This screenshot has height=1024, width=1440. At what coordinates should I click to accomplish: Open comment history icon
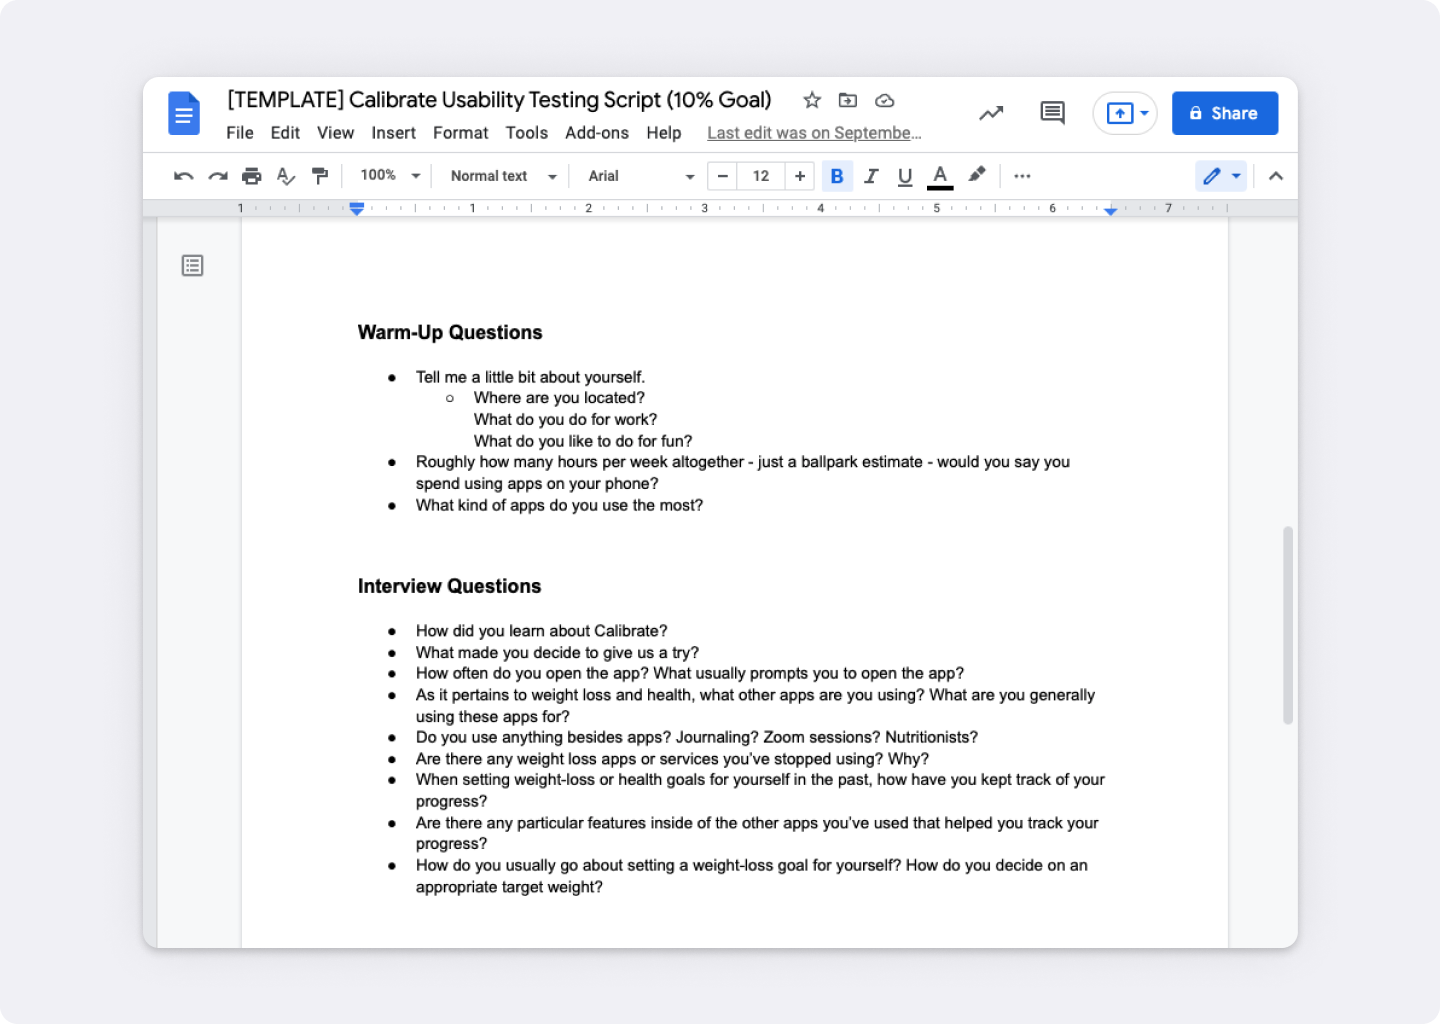pos(1052,113)
